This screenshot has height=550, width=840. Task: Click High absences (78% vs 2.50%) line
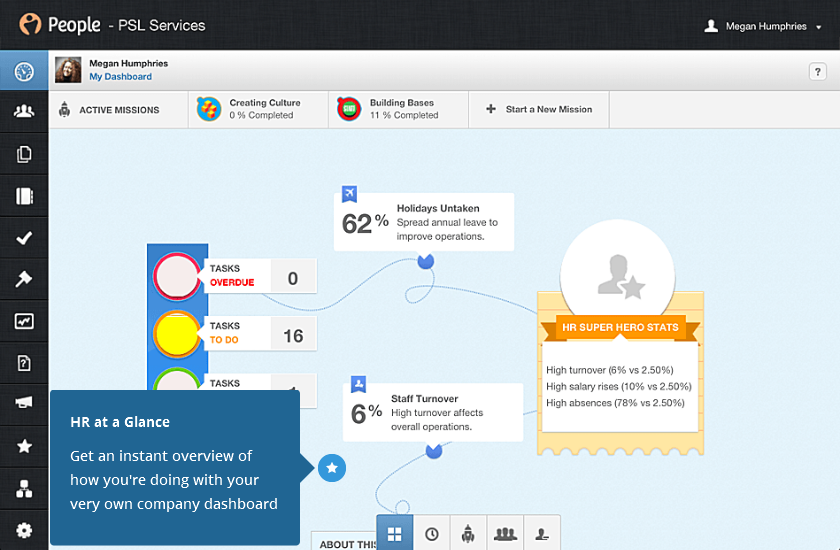[615, 403]
